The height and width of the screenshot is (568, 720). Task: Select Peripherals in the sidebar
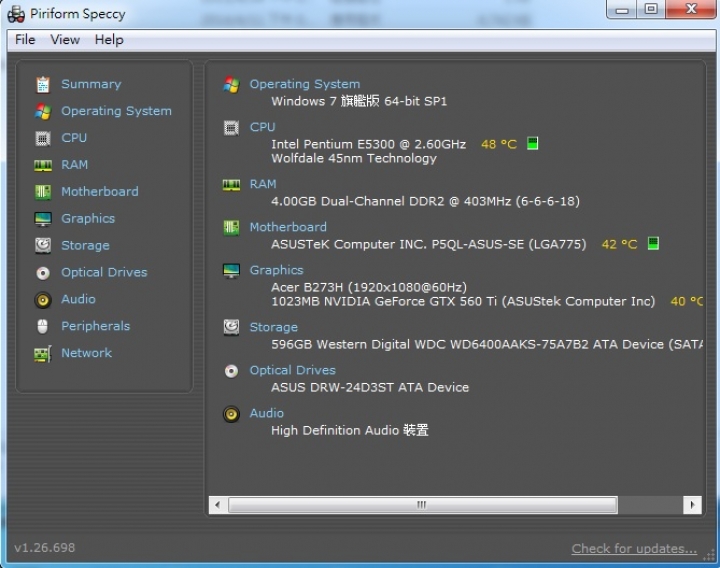click(x=96, y=326)
